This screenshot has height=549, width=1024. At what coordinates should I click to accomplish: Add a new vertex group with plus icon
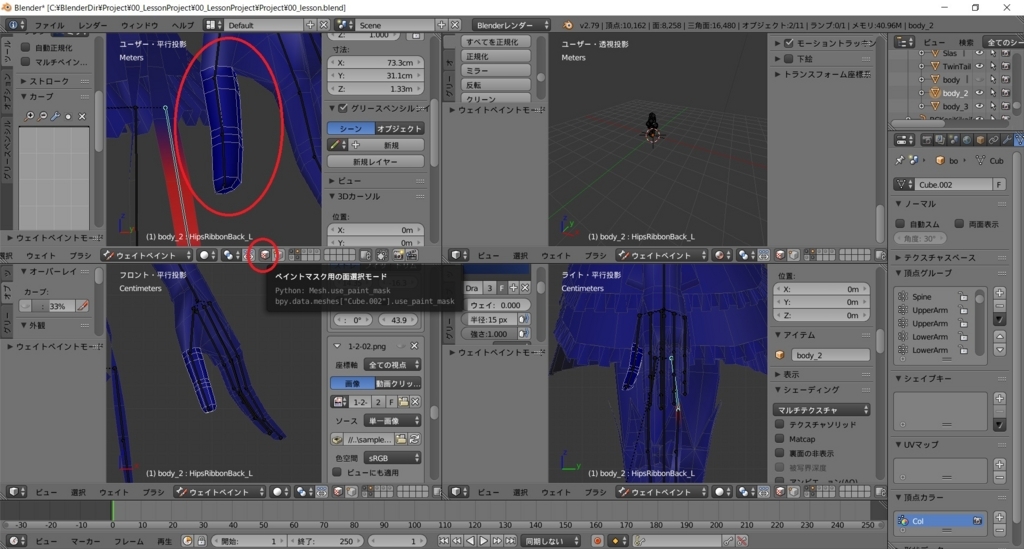[x=999, y=293]
